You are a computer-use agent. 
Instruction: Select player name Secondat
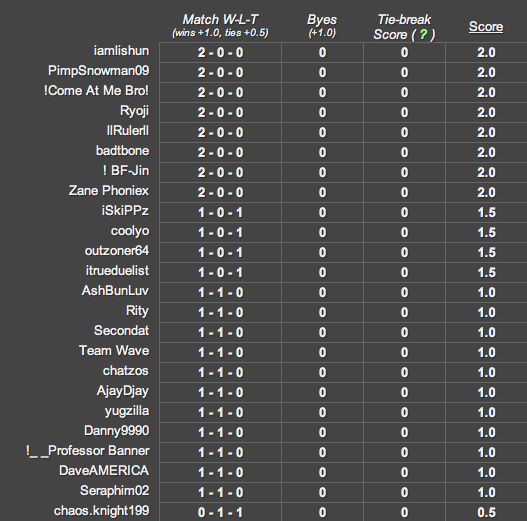click(x=122, y=331)
